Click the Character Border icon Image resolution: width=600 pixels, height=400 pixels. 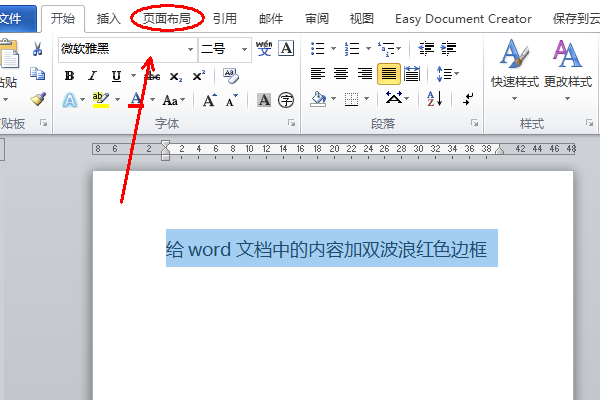286,48
